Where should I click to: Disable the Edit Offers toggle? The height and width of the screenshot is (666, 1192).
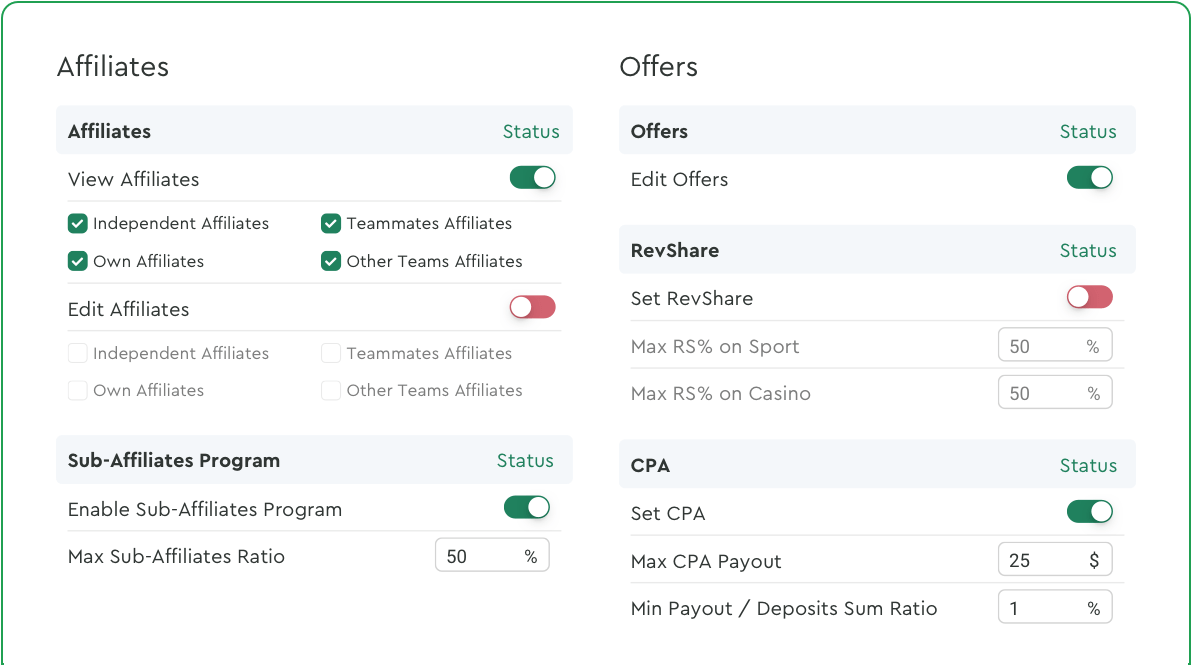pyautogui.click(x=1089, y=178)
